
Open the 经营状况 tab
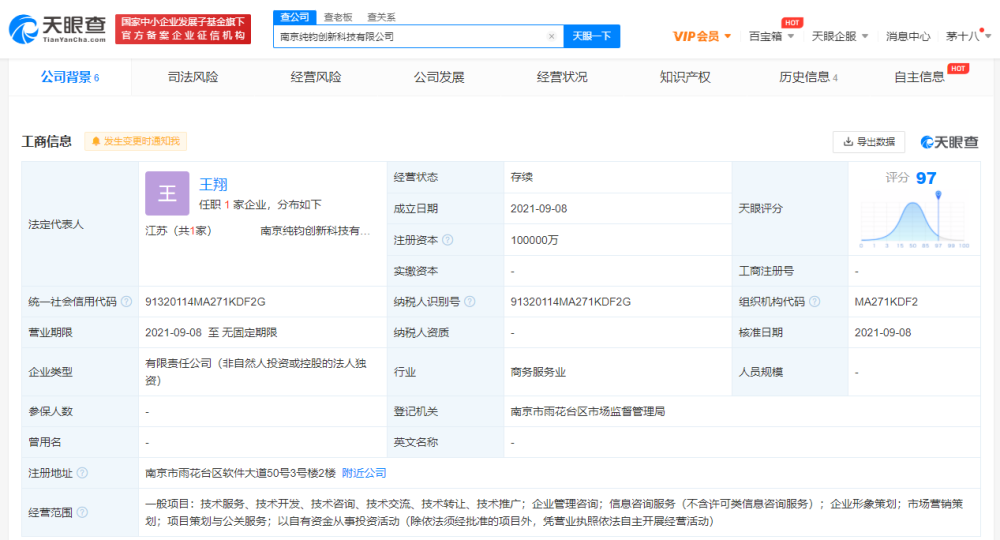[x=562, y=77]
